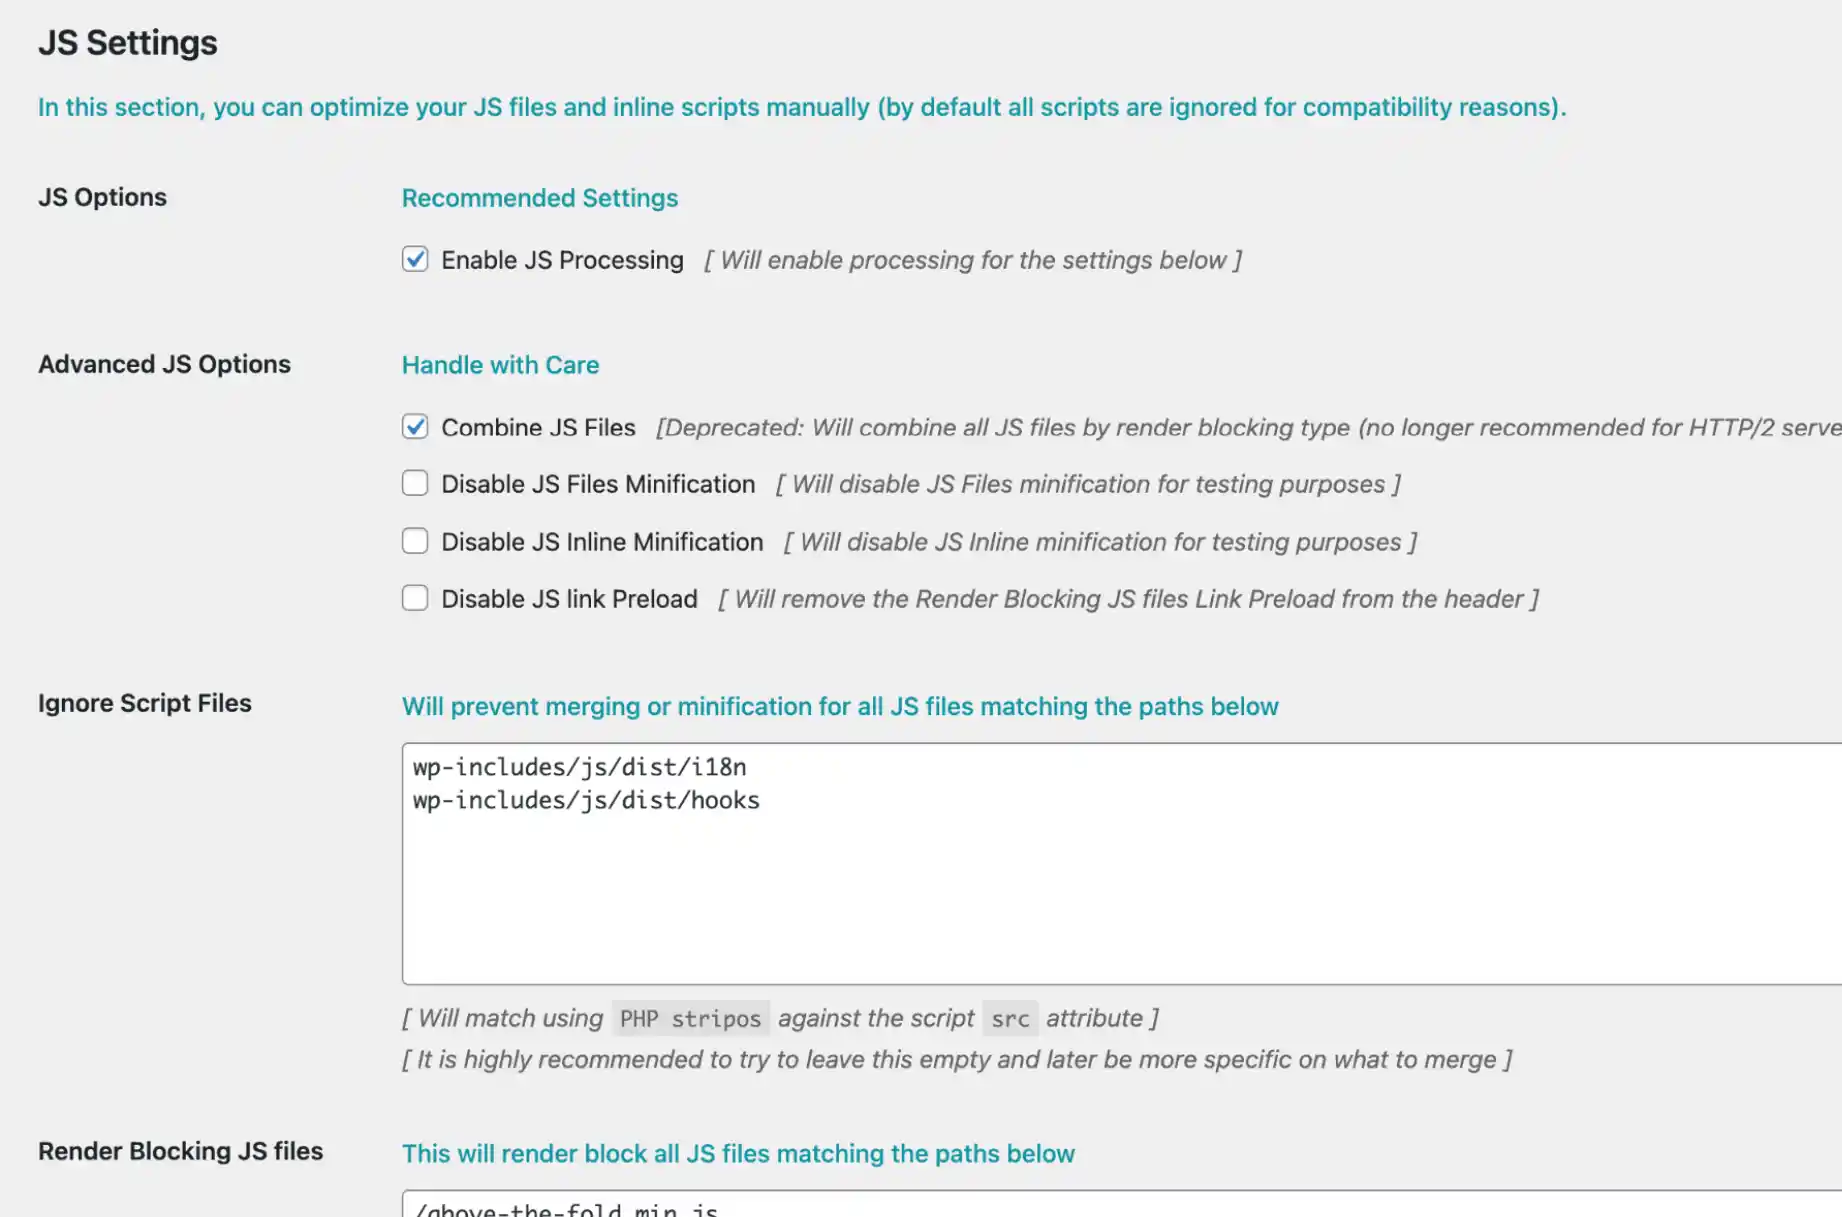Click the src code tag
This screenshot has height=1217, width=1842.
pyautogui.click(x=1010, y=1018)
